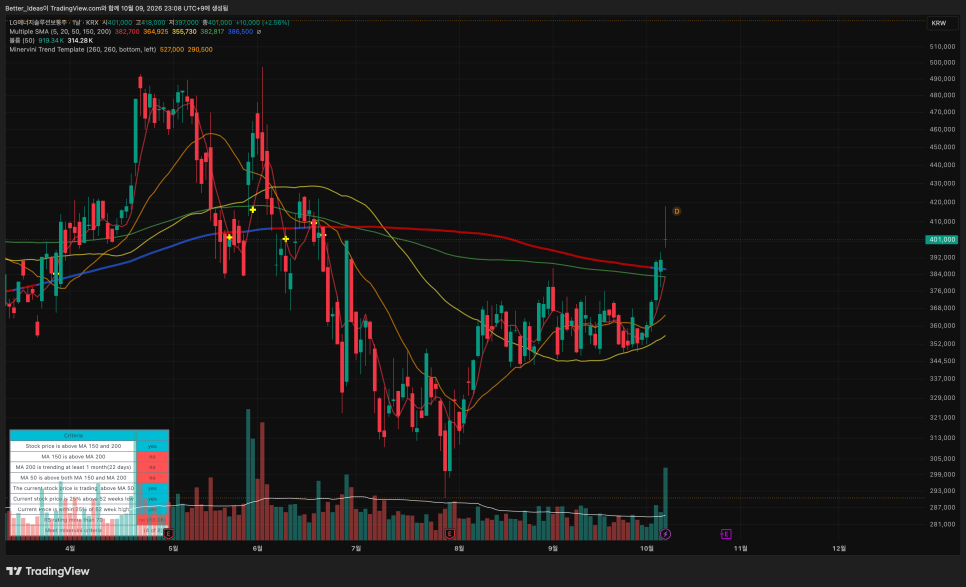Click the green SMA value 382,817
966x587 pixels.
pos(212,31)
